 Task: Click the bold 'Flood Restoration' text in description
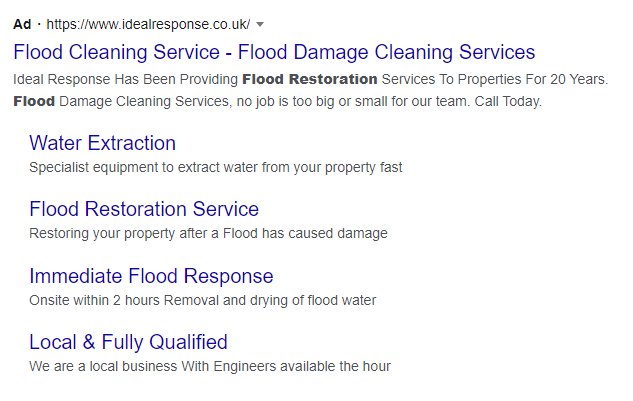point(310,79)
